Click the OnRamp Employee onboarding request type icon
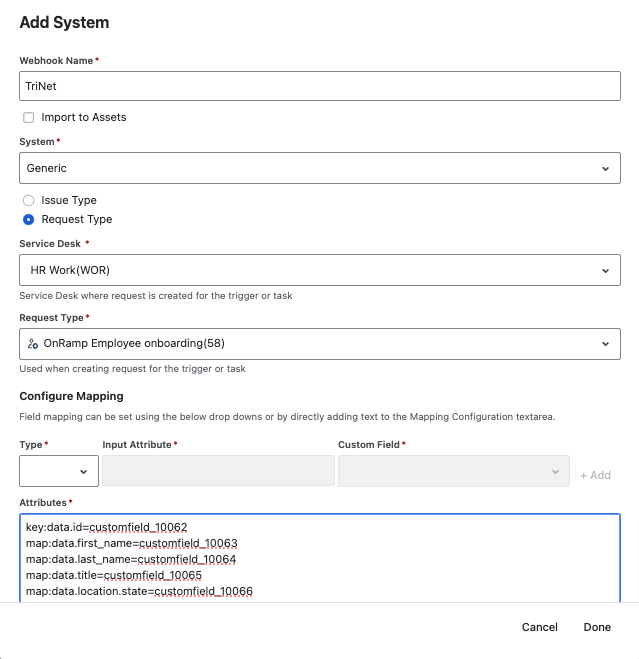The width and height of the screenshot is (639, 659). coord(33,344)
